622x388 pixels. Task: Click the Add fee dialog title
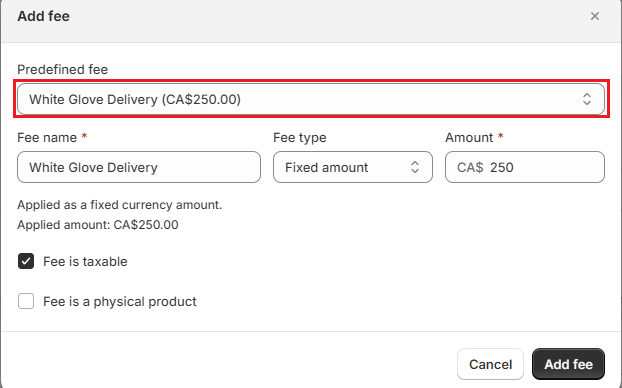(44, 16)
